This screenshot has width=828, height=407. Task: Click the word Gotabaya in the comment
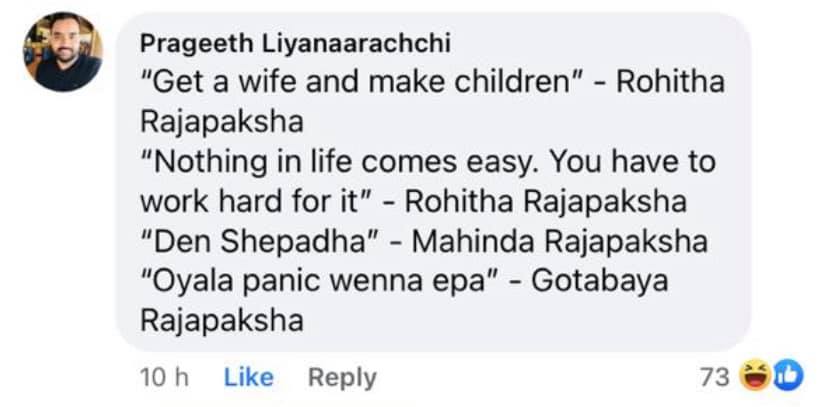pyautogui.click(x=600, y=281)
